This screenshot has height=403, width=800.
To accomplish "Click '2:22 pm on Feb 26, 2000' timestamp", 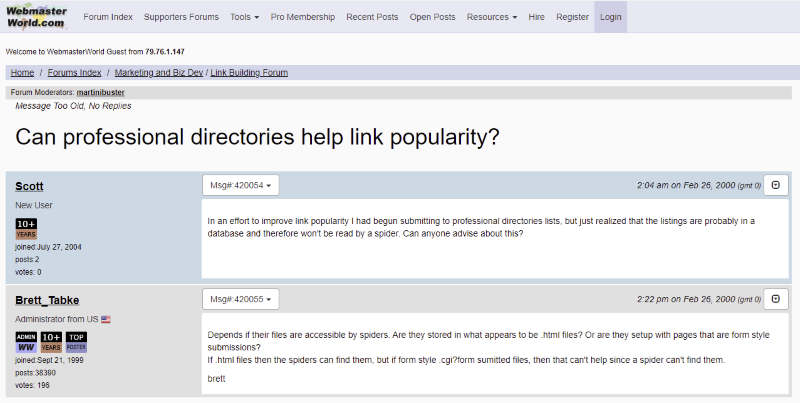I will 686,299.
